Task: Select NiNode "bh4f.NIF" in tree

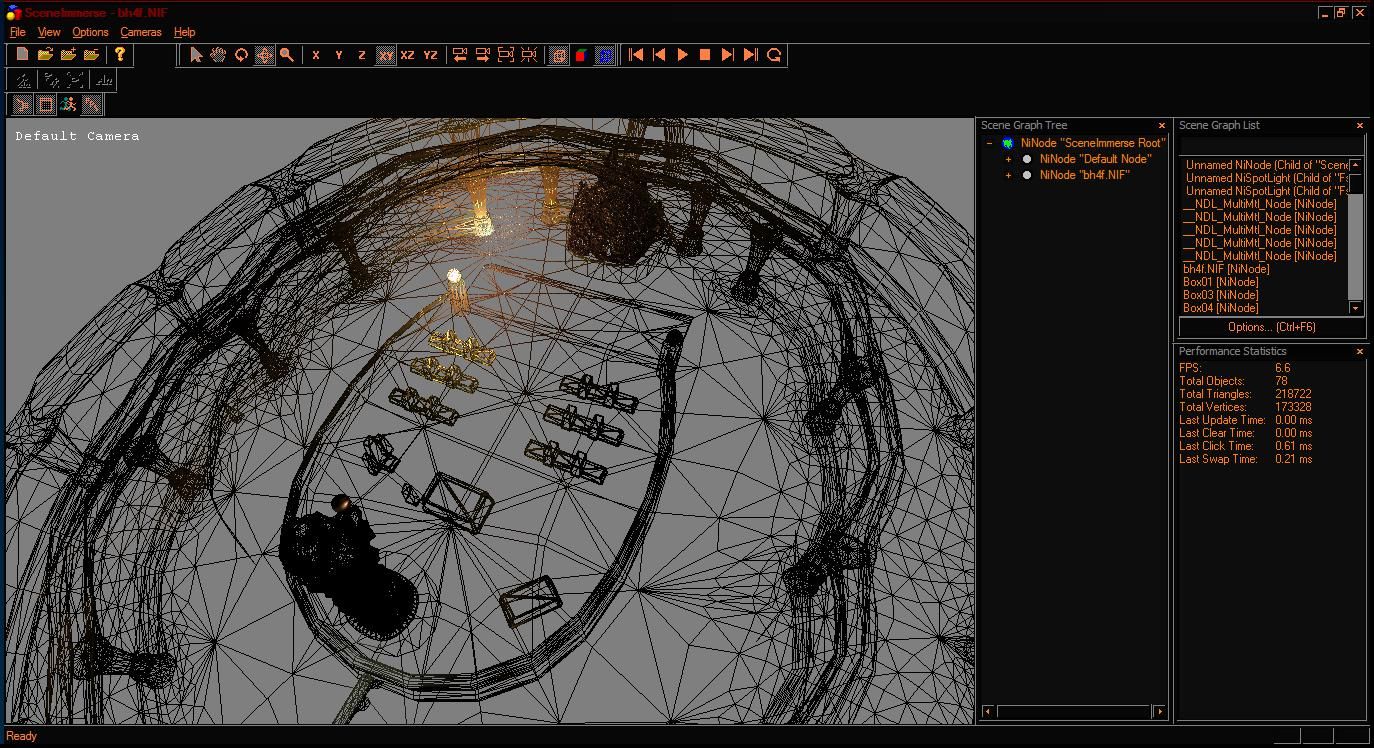Action: coord(1084,175)
